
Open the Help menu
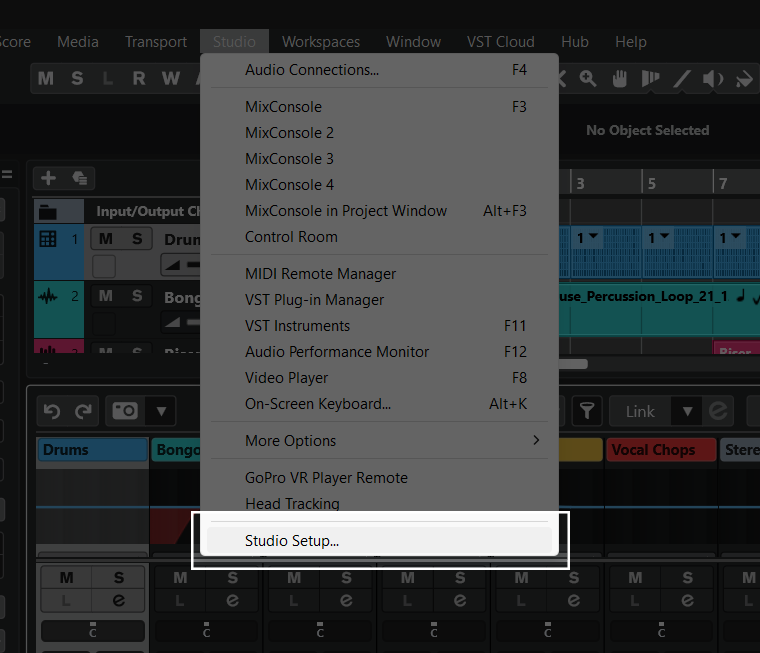630,42
